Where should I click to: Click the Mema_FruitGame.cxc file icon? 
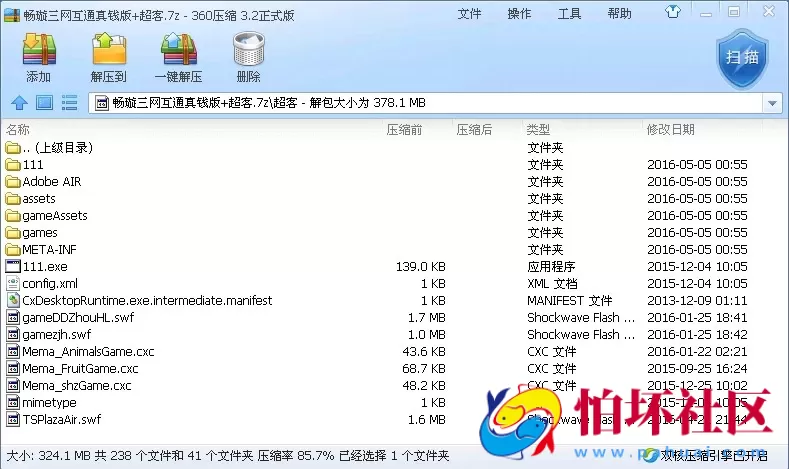click(13, 368)
